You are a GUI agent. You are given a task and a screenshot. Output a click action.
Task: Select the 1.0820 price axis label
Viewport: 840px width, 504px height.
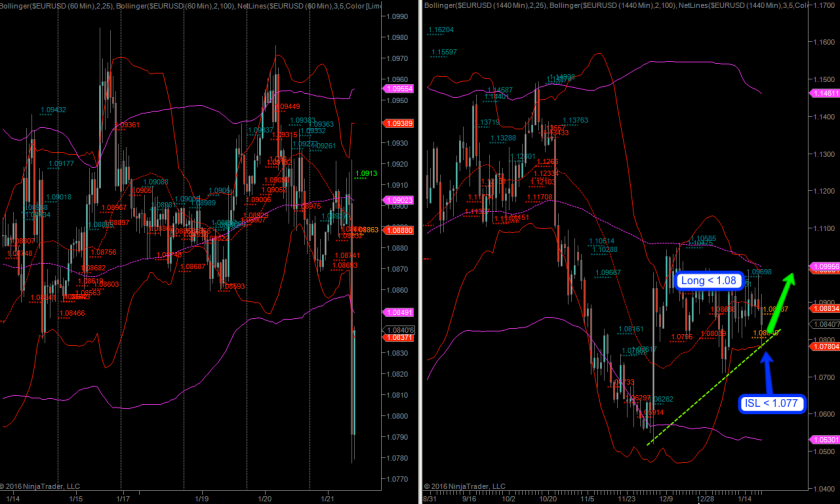[397, 374]
